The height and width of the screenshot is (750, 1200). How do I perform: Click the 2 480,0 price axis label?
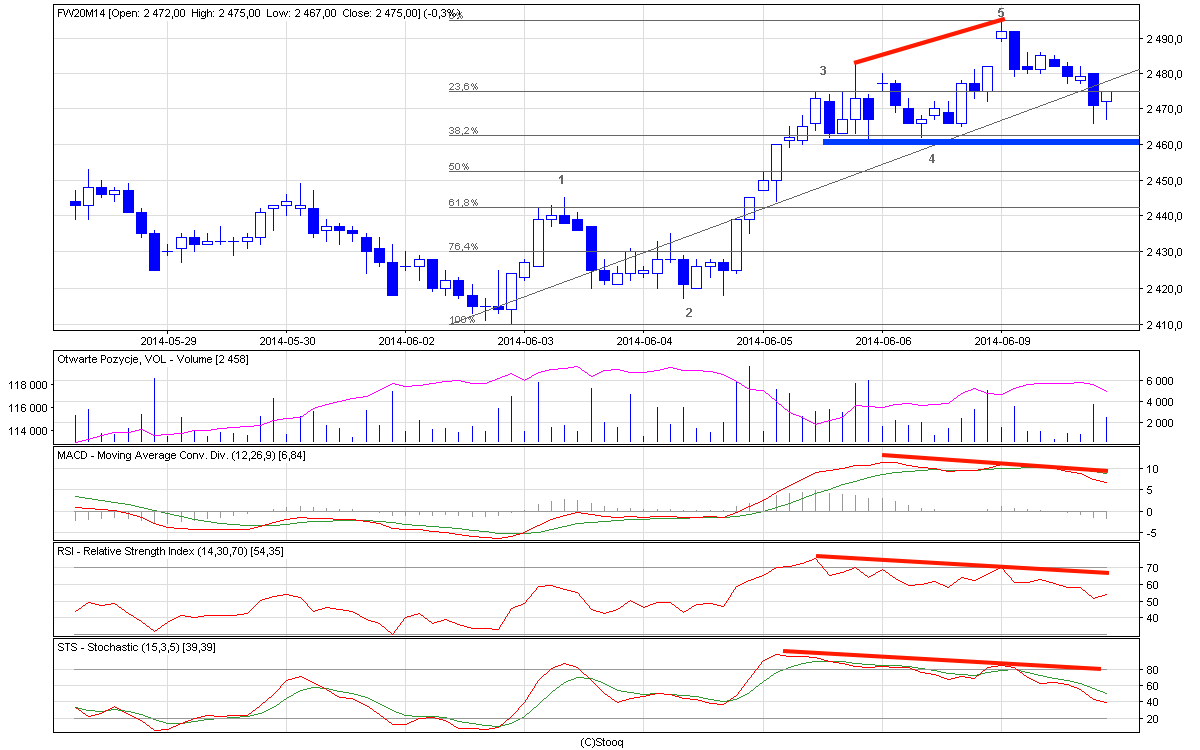[1163, 74]
